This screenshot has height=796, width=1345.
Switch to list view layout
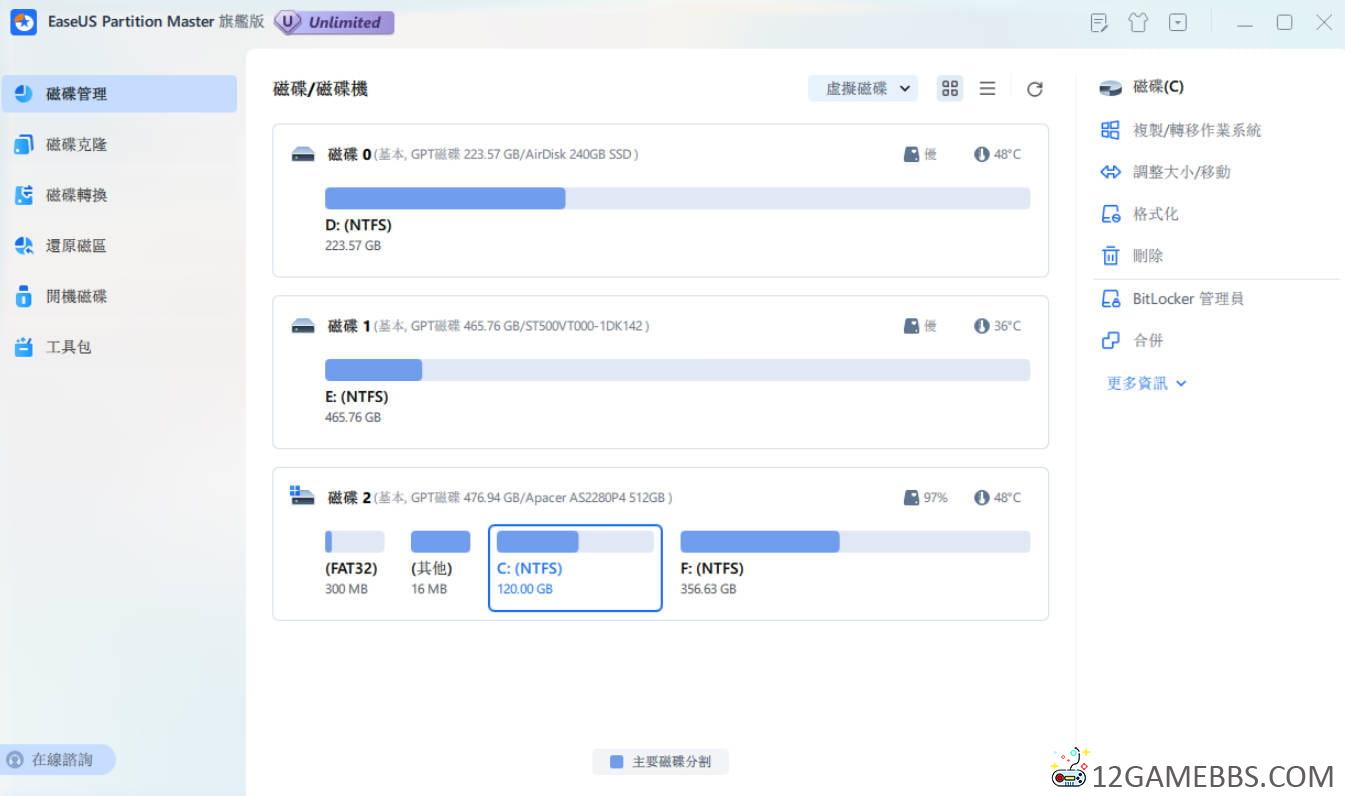[987, 88]
